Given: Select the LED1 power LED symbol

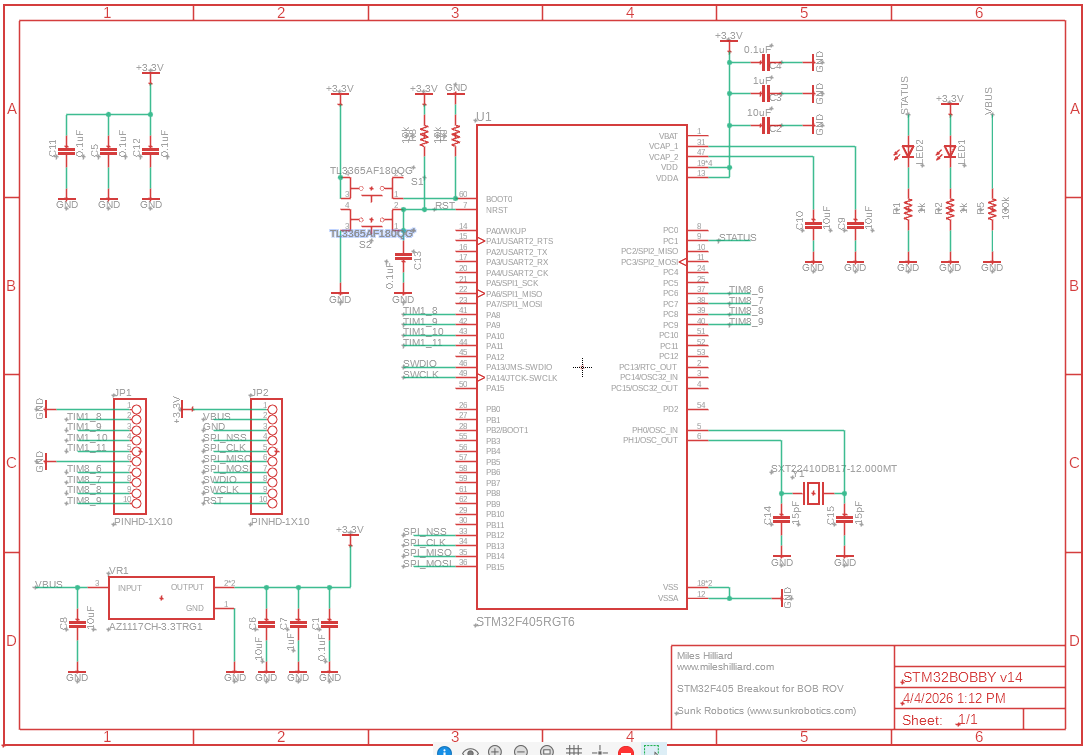Looking at the screenshot, I should click(x=950, y=152).
